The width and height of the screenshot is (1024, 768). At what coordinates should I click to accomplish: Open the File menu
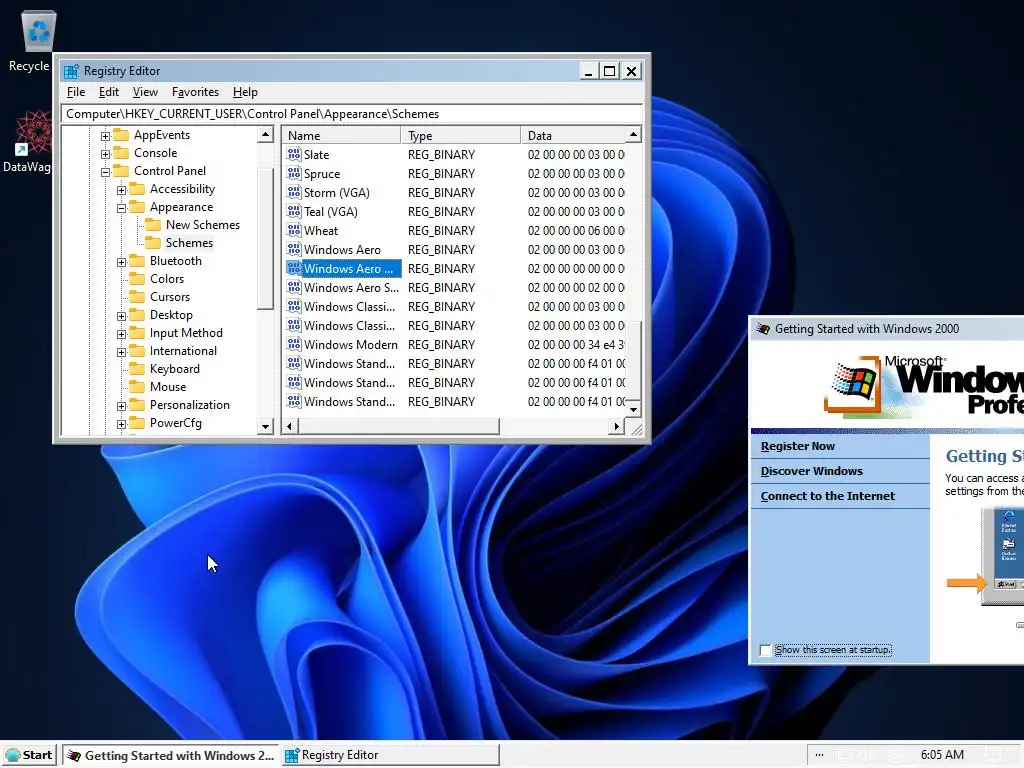click(x=76, y=92)
